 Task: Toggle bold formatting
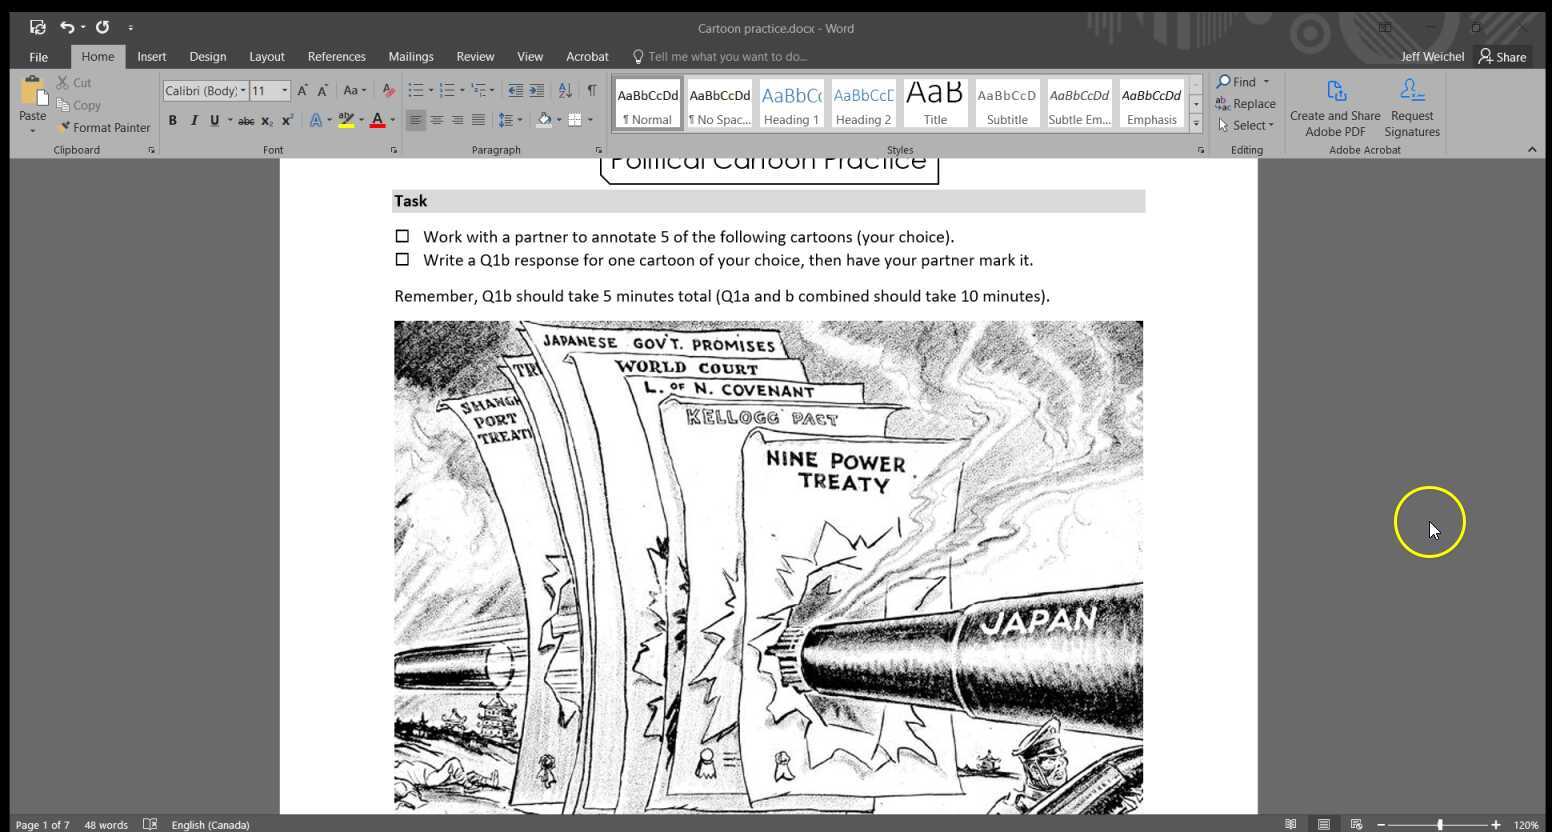(172, 120)
